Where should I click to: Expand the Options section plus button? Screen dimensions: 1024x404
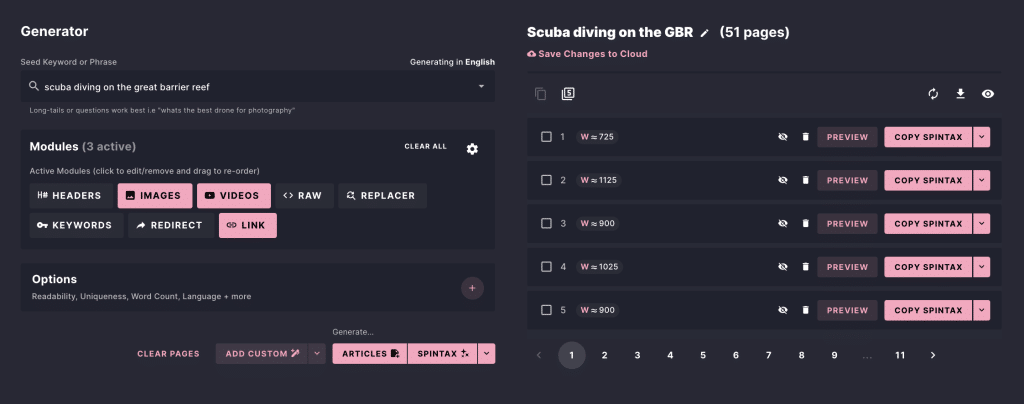(473, 288)
